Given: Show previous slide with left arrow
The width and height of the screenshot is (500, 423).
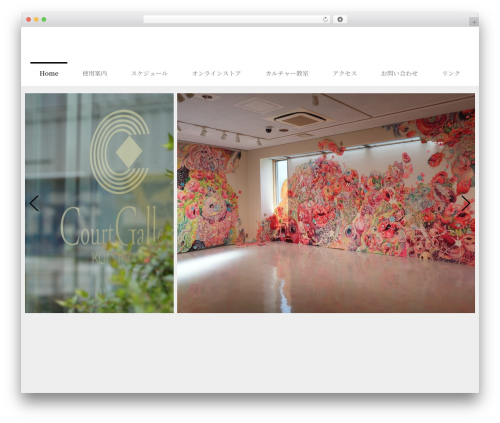Looking at the screenshot, I should (34, 203).
